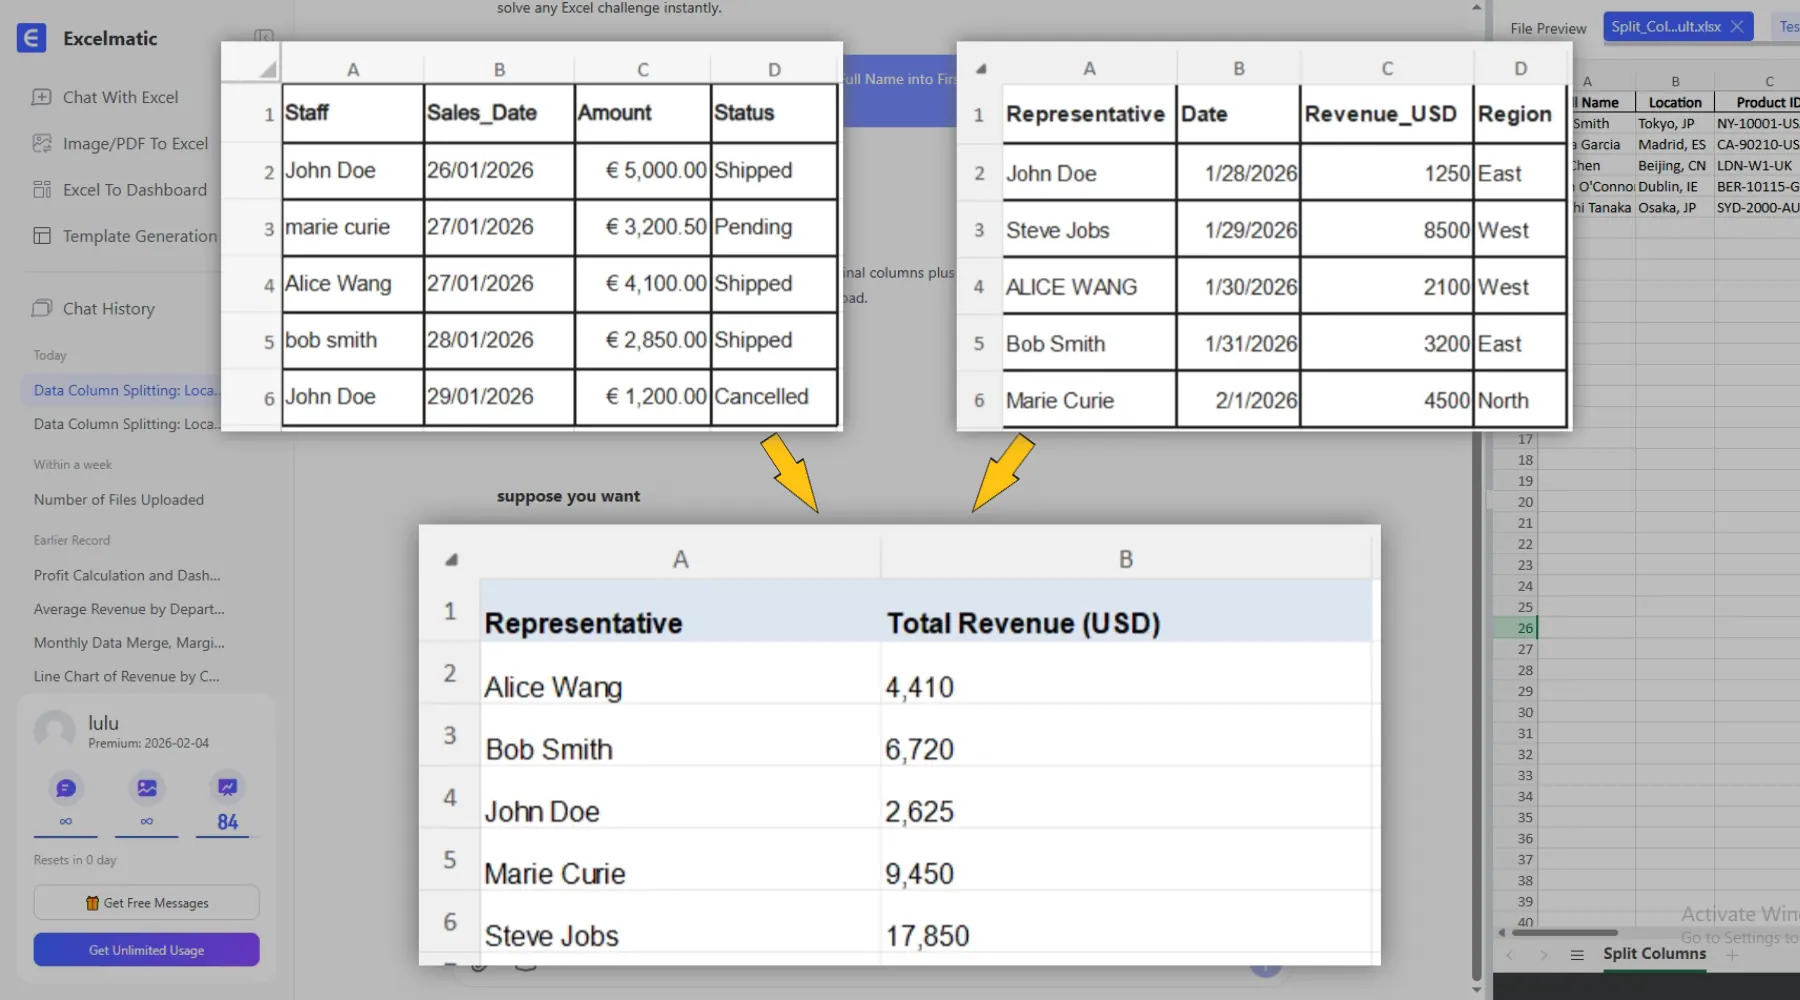Click the Excel To Dashboard icon
The height and width of the screenshot is (1000, 1800).
point(41,190)
